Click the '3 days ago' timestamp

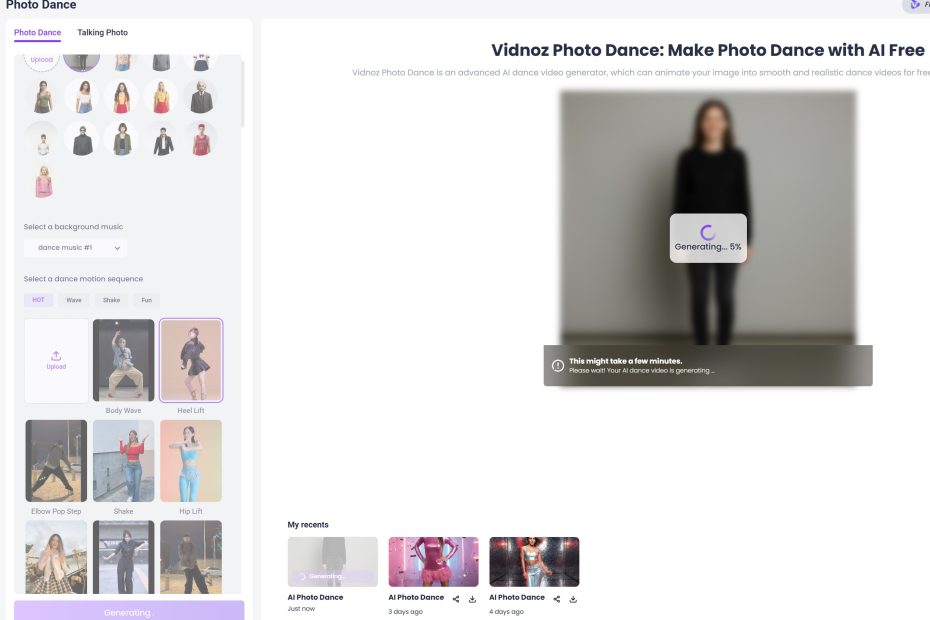406,612
